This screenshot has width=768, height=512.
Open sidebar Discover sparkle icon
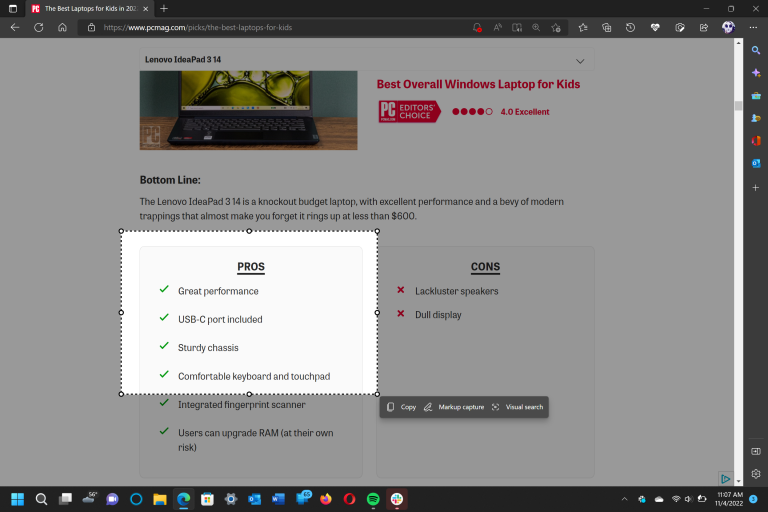[x=756, y=73]
